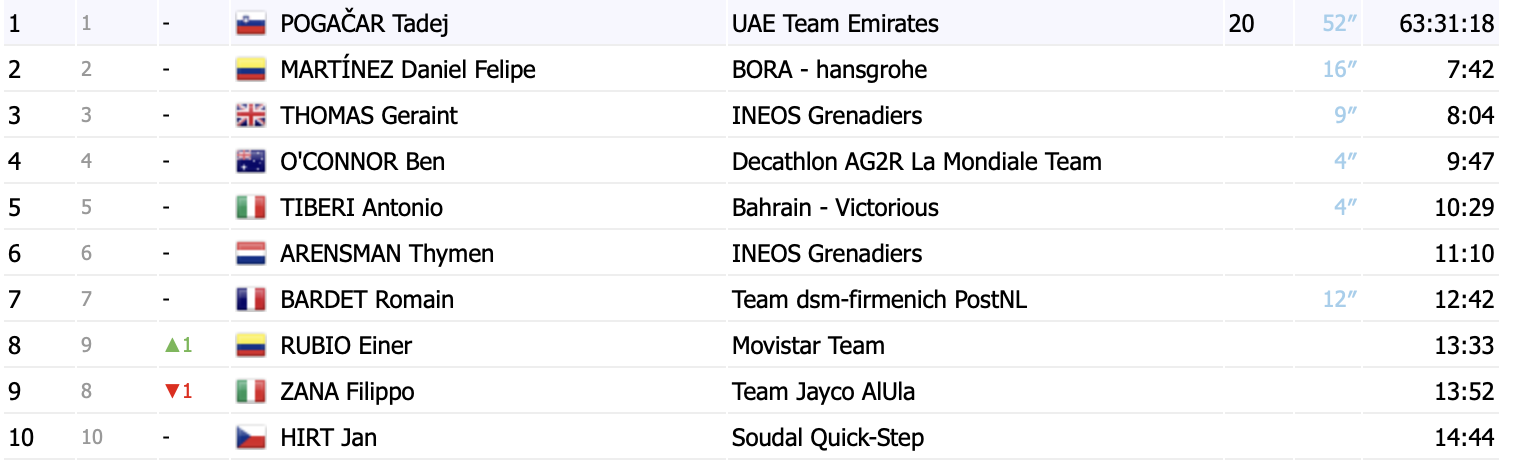Click the red down arrow for Zana

(171, 392)
